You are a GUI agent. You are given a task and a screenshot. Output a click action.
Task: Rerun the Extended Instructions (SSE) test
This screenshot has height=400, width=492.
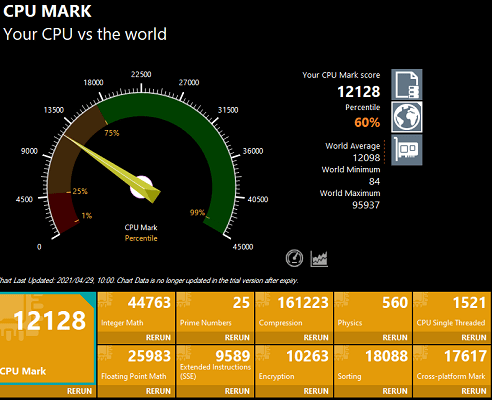[x=237, y=391]
